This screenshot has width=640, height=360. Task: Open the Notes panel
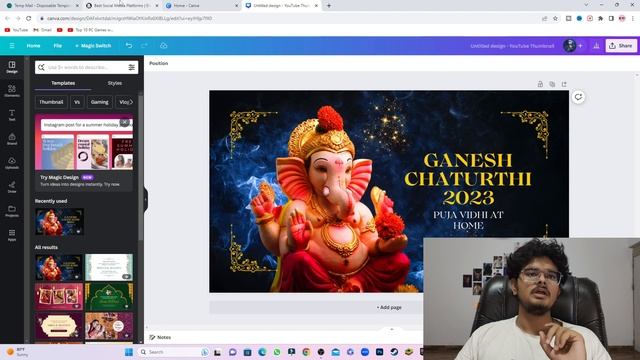(x=160, y=338)
